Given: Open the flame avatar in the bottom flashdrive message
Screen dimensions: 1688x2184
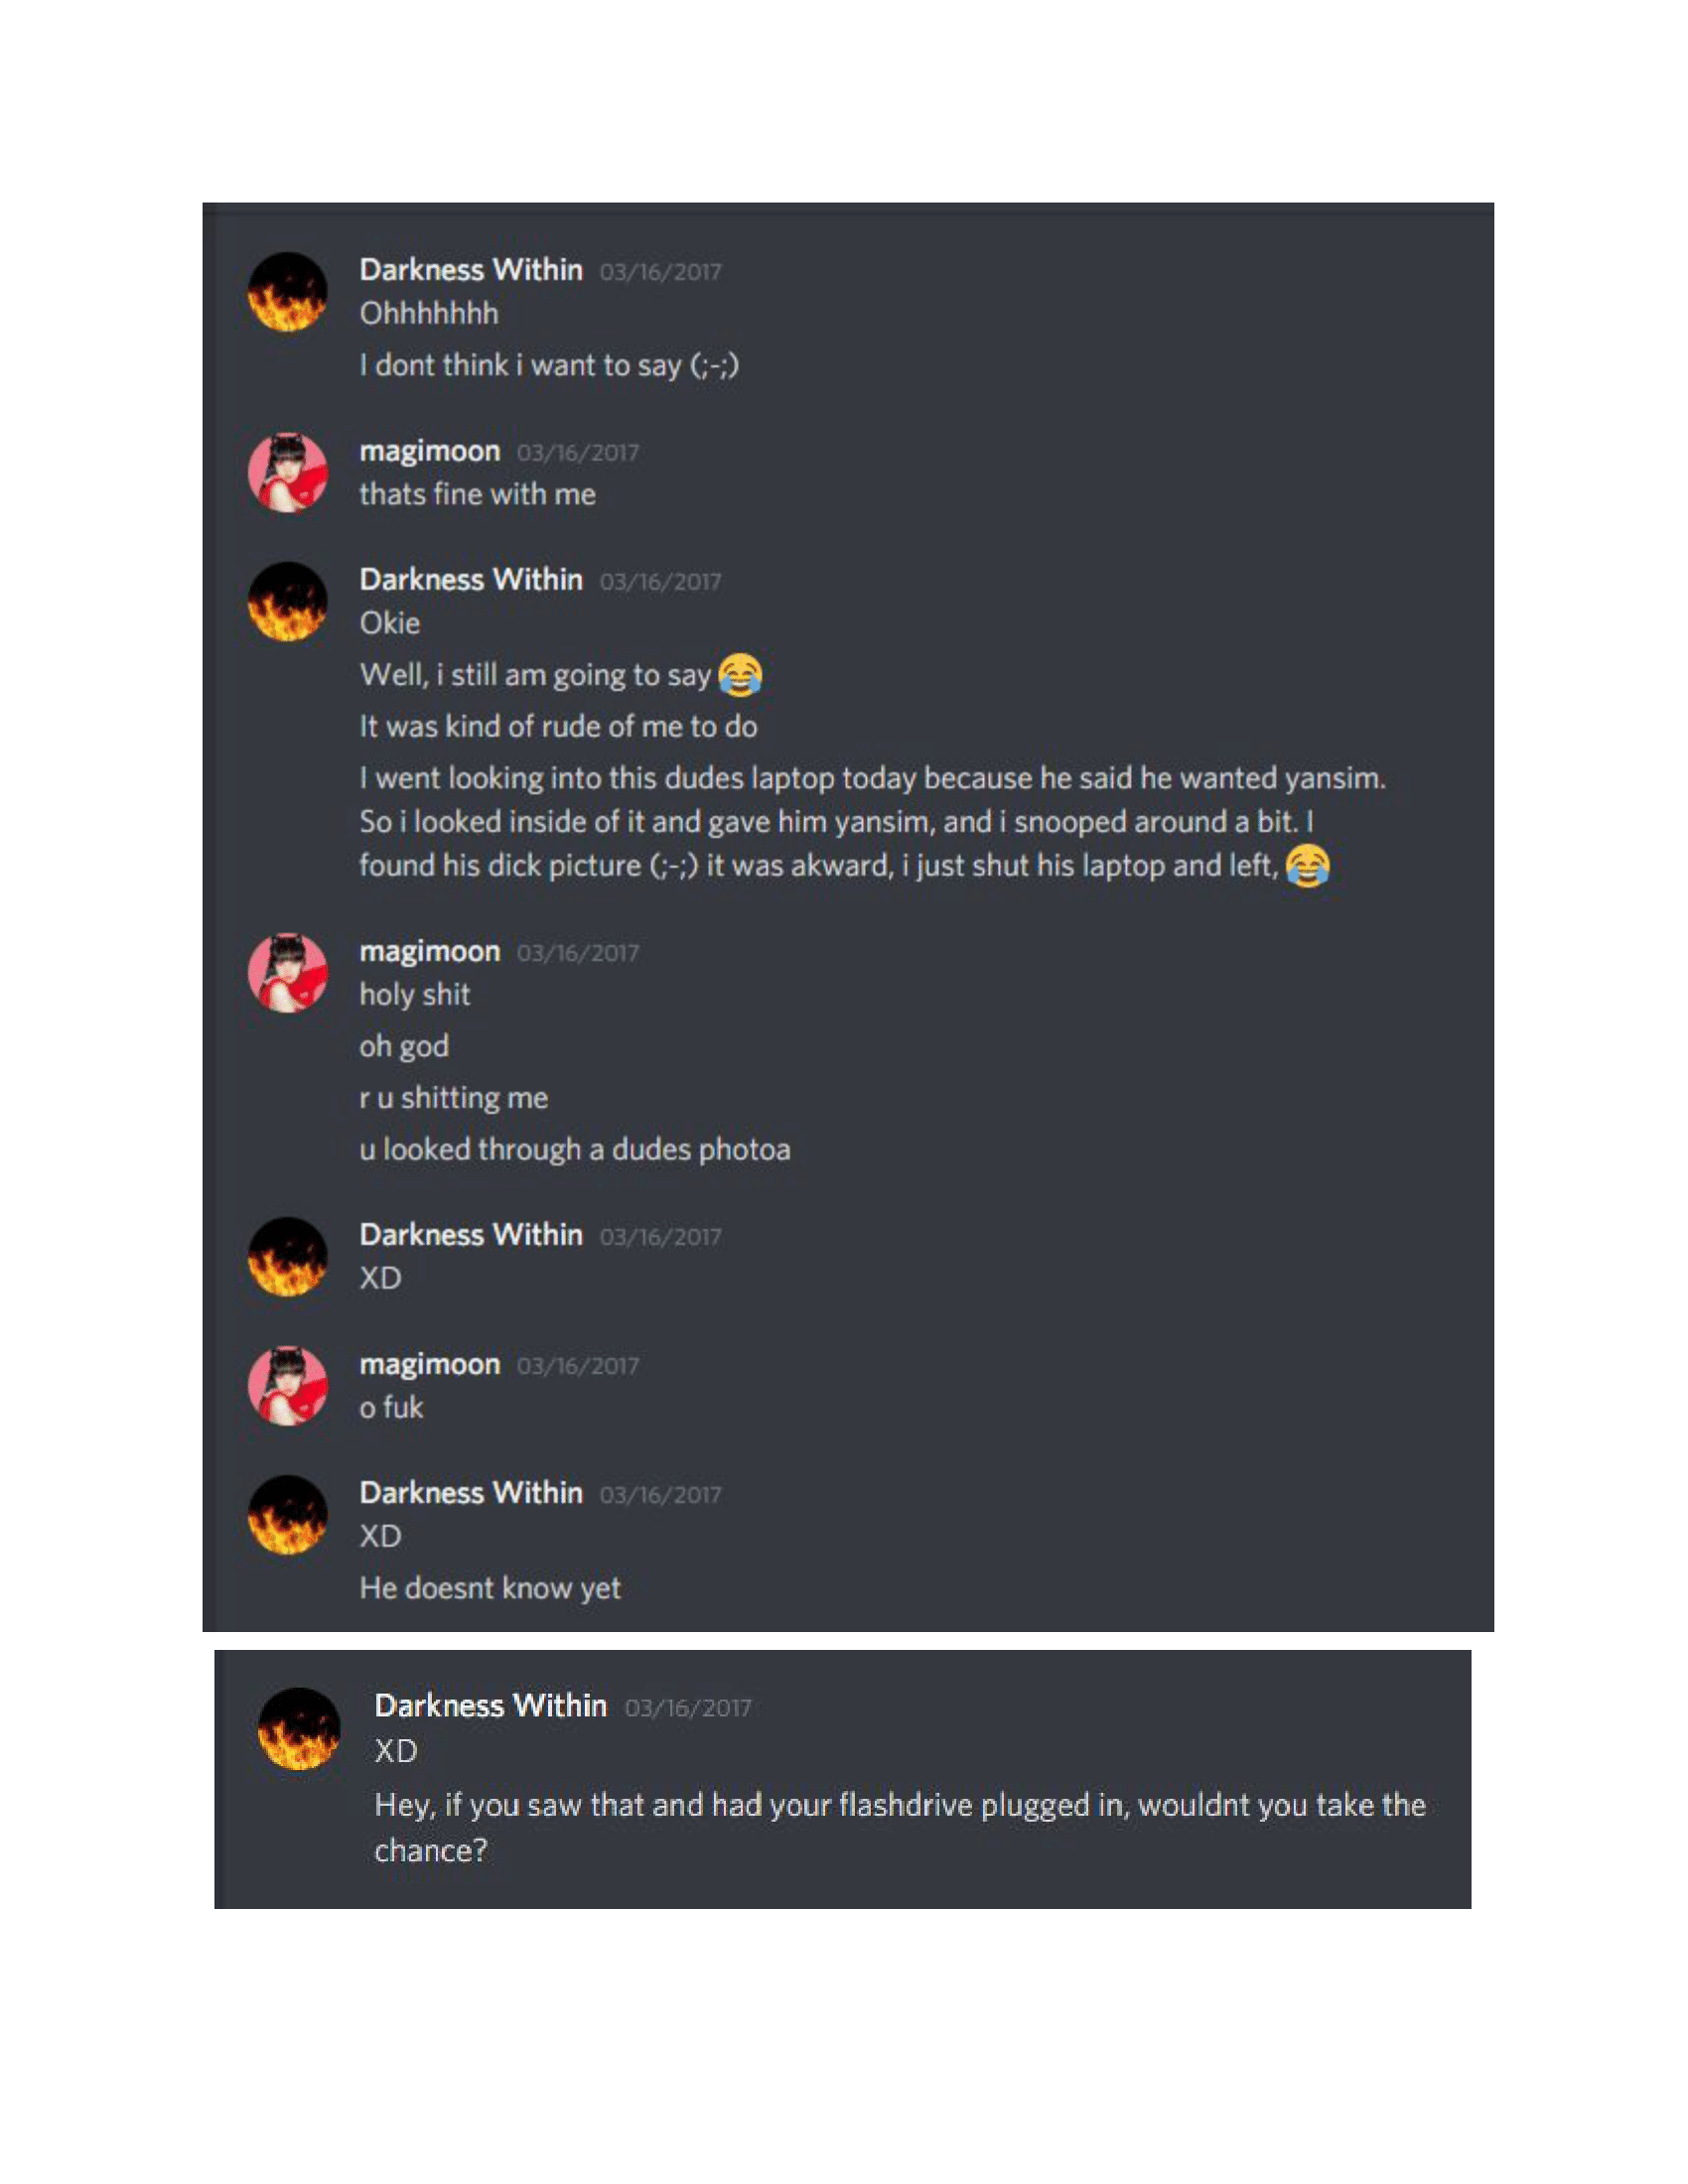Looking at the screenshot, I should coord(299,1729).
